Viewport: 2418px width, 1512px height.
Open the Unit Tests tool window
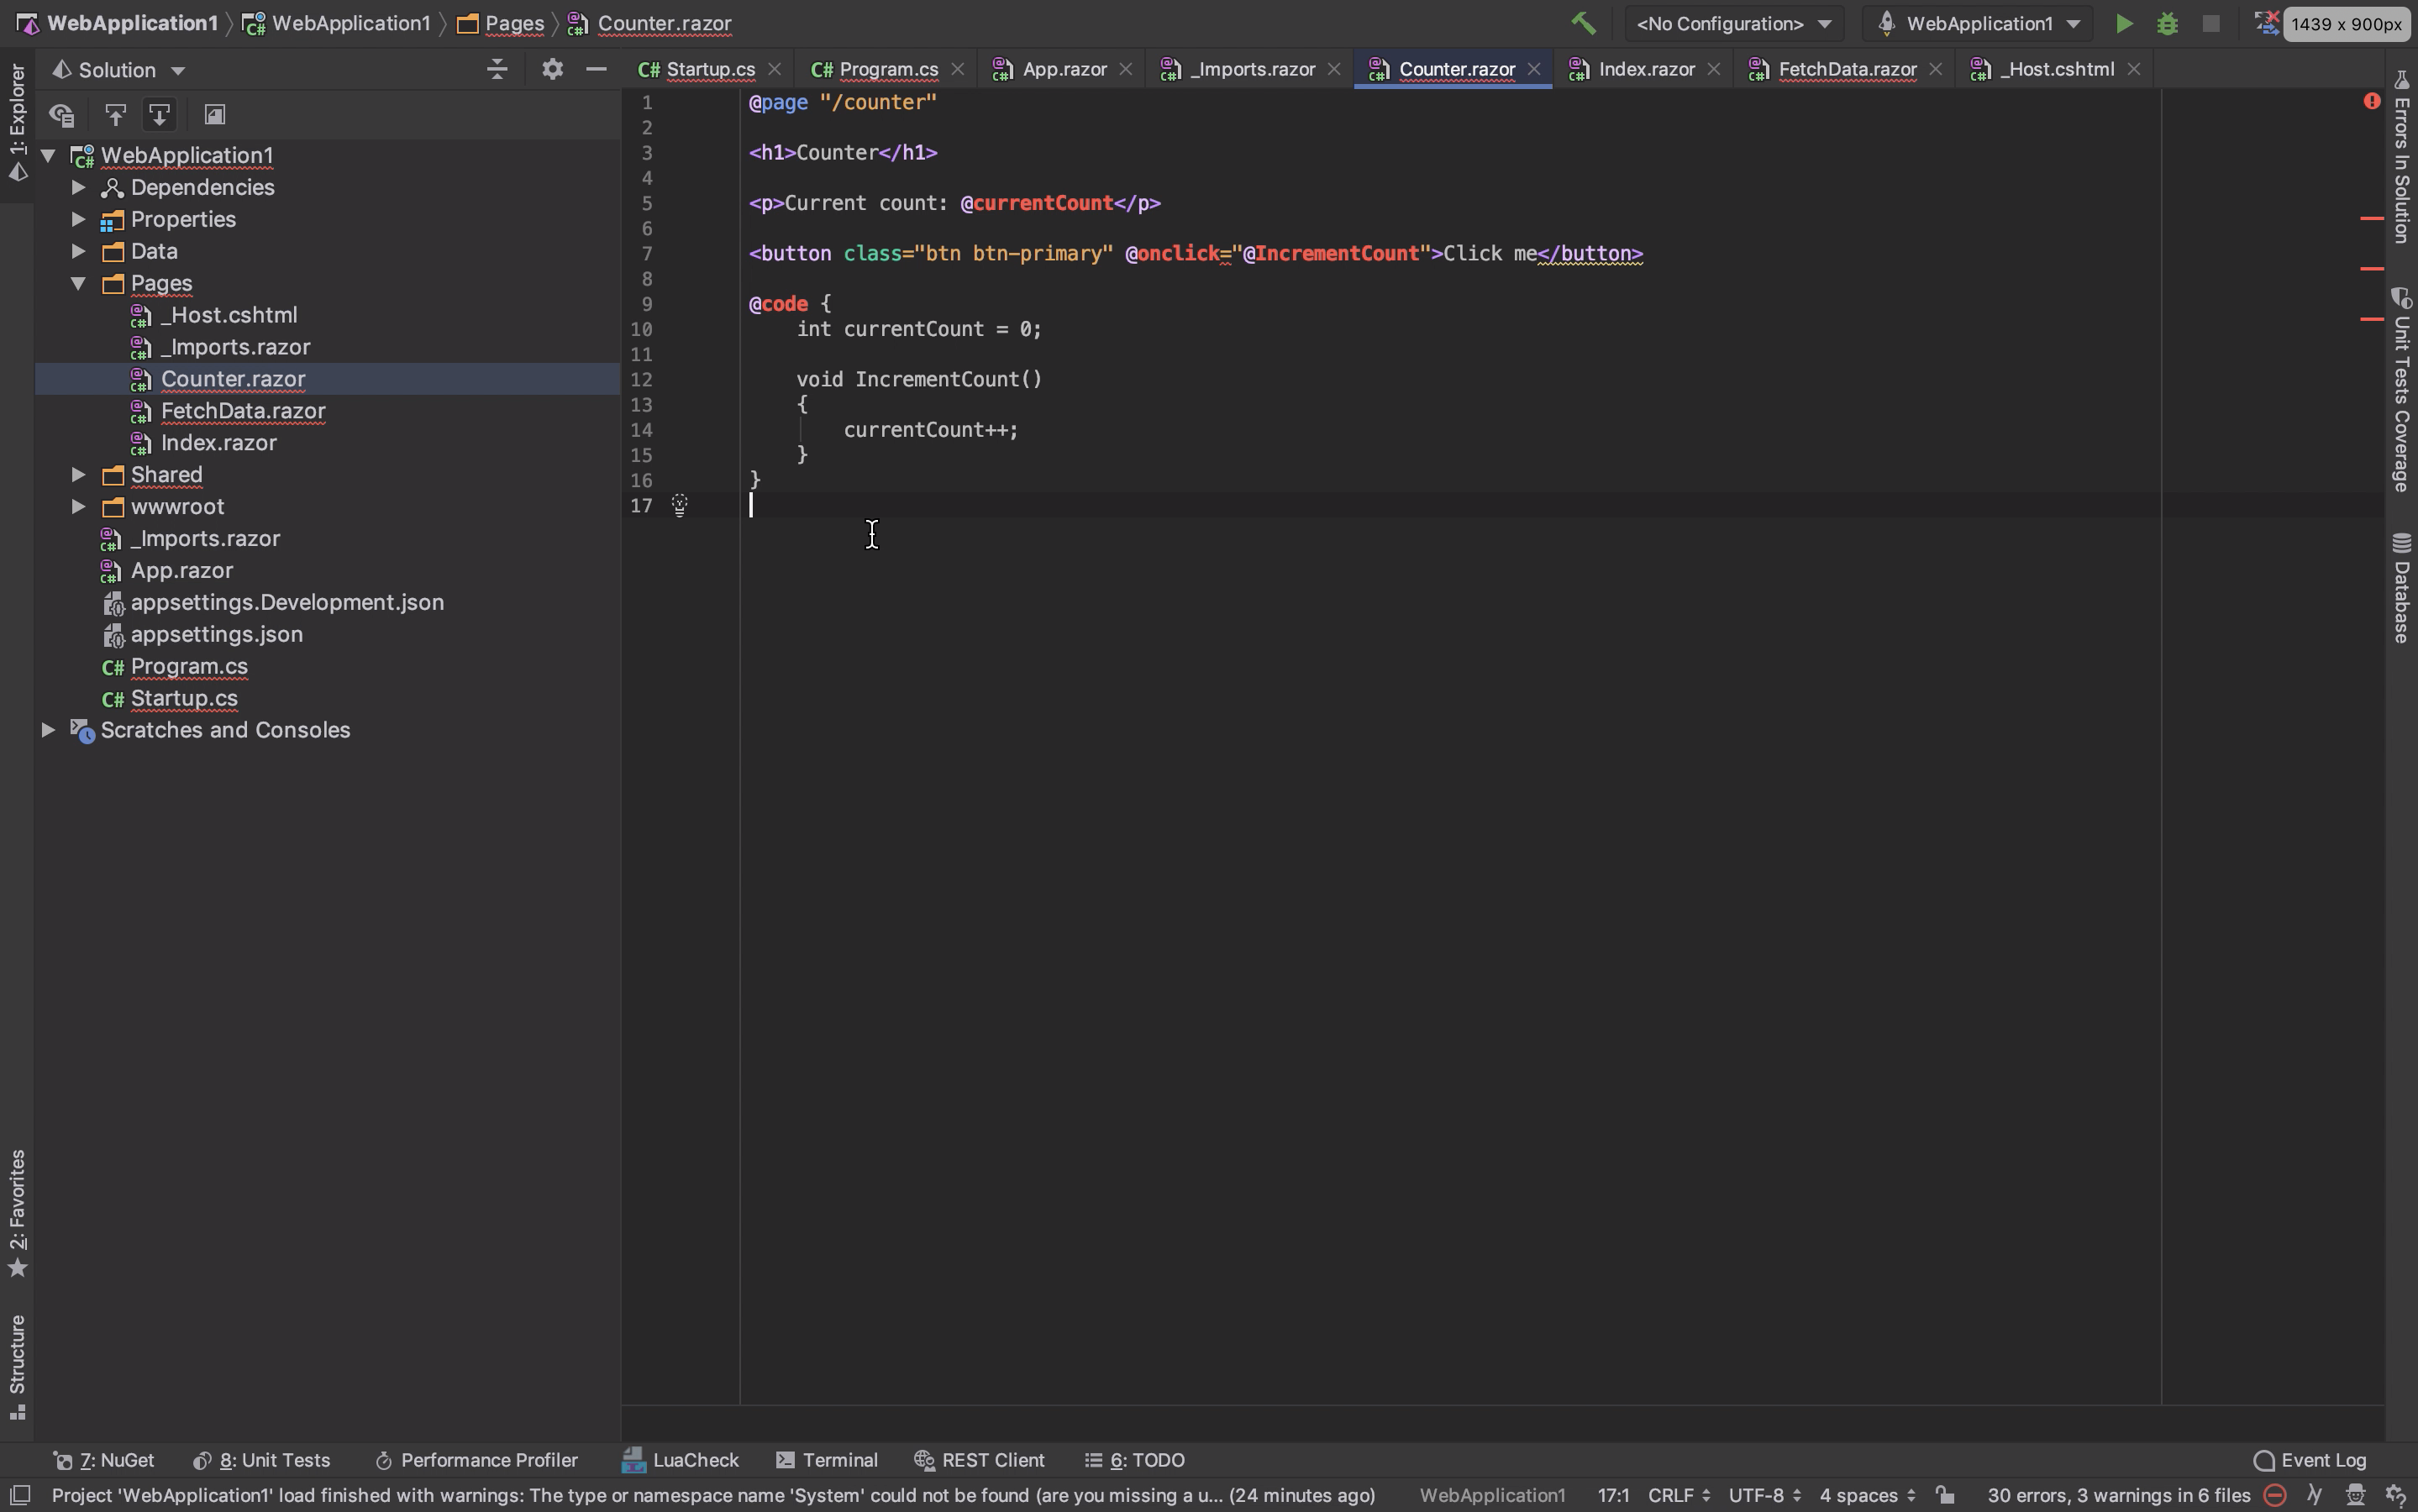coord(261,1460)
